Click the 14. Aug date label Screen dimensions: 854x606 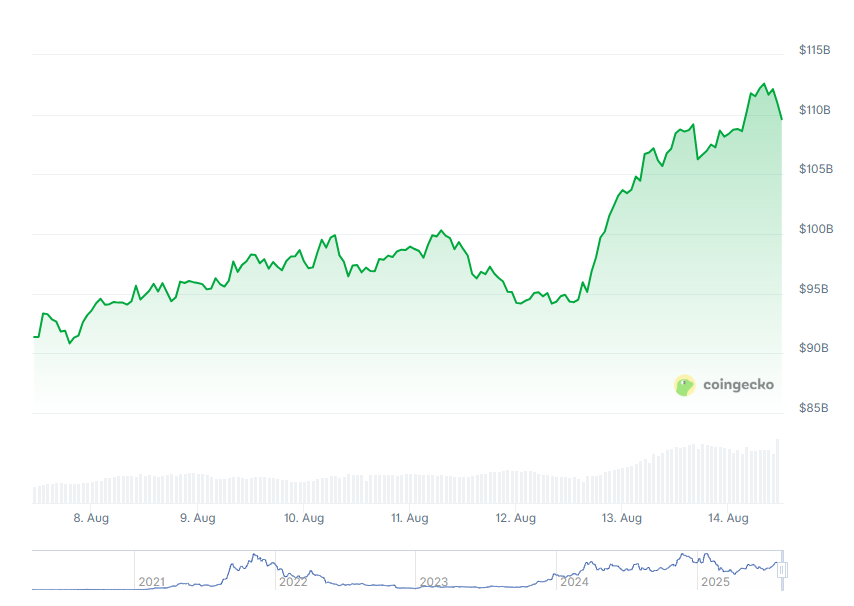pos(728,518)
